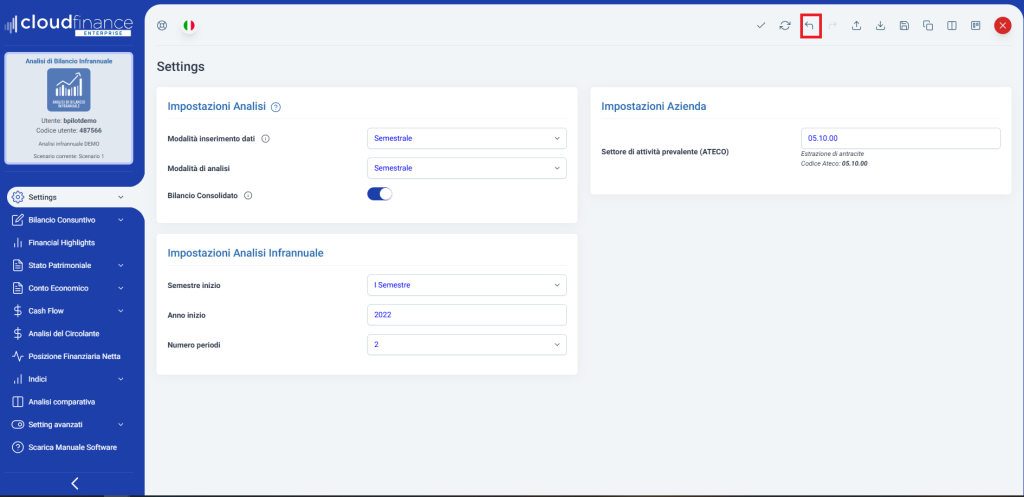Viewport: 1024px width, 497px height.
Task: Click the download icon in top toolbar
Action: point(880,25)
